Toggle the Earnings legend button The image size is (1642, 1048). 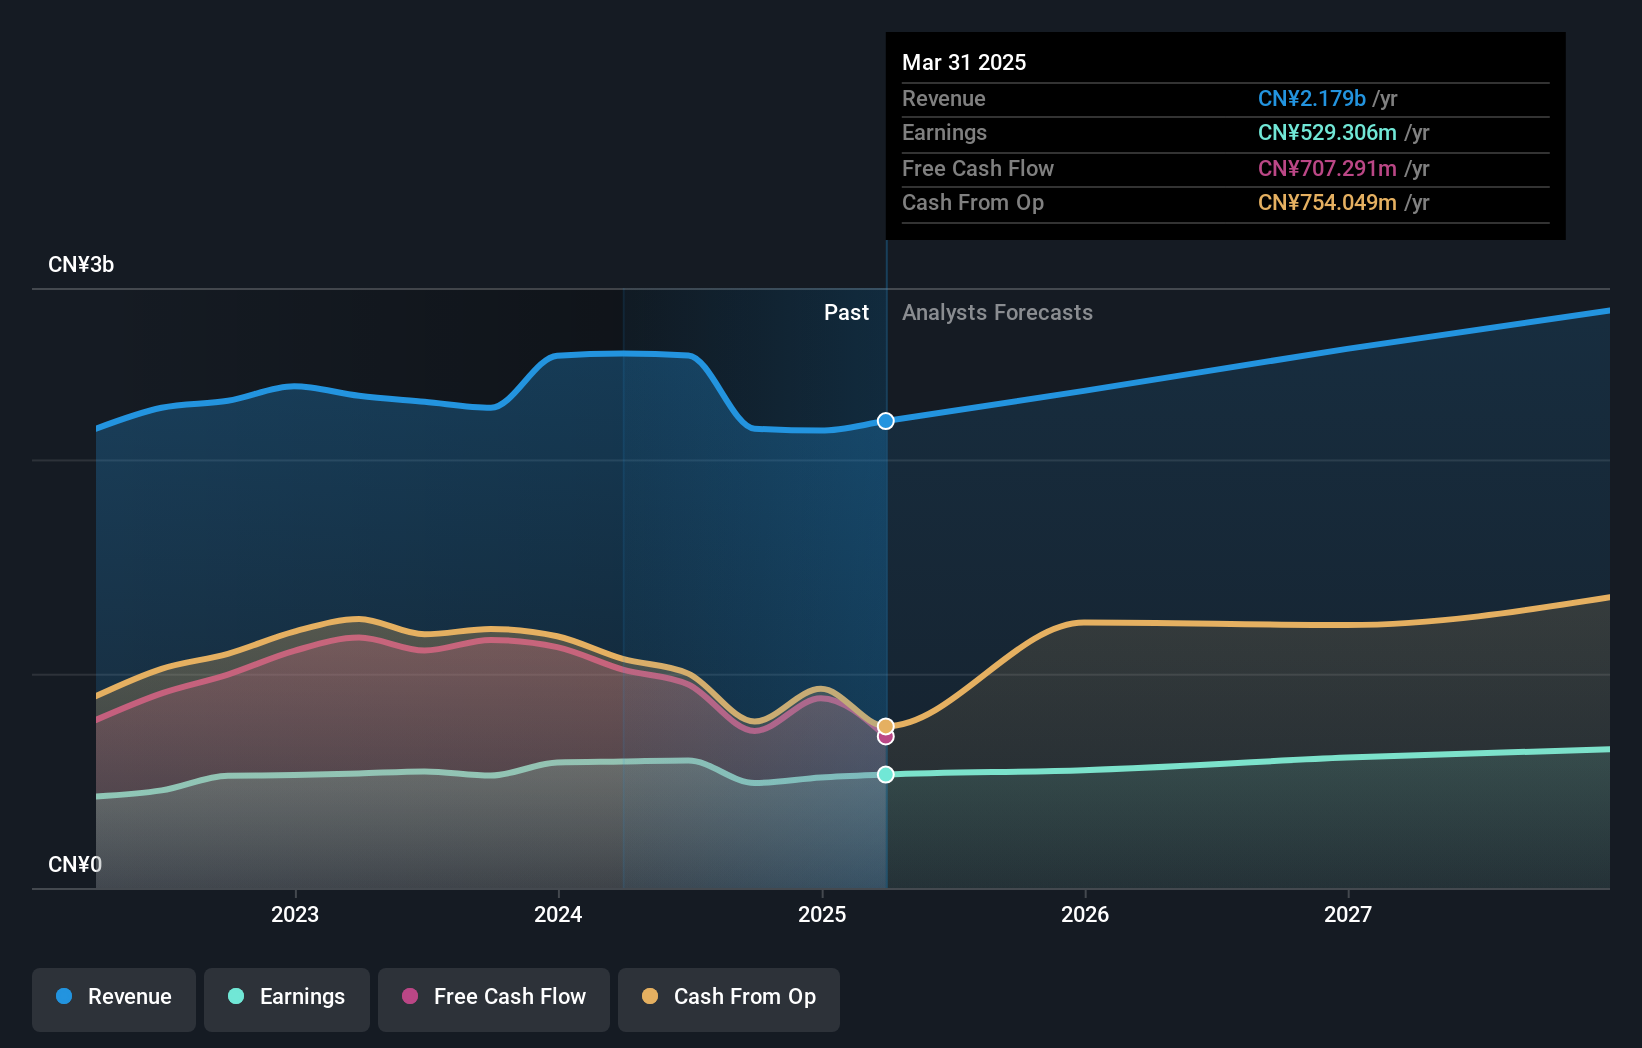click(x=287, y=999)
